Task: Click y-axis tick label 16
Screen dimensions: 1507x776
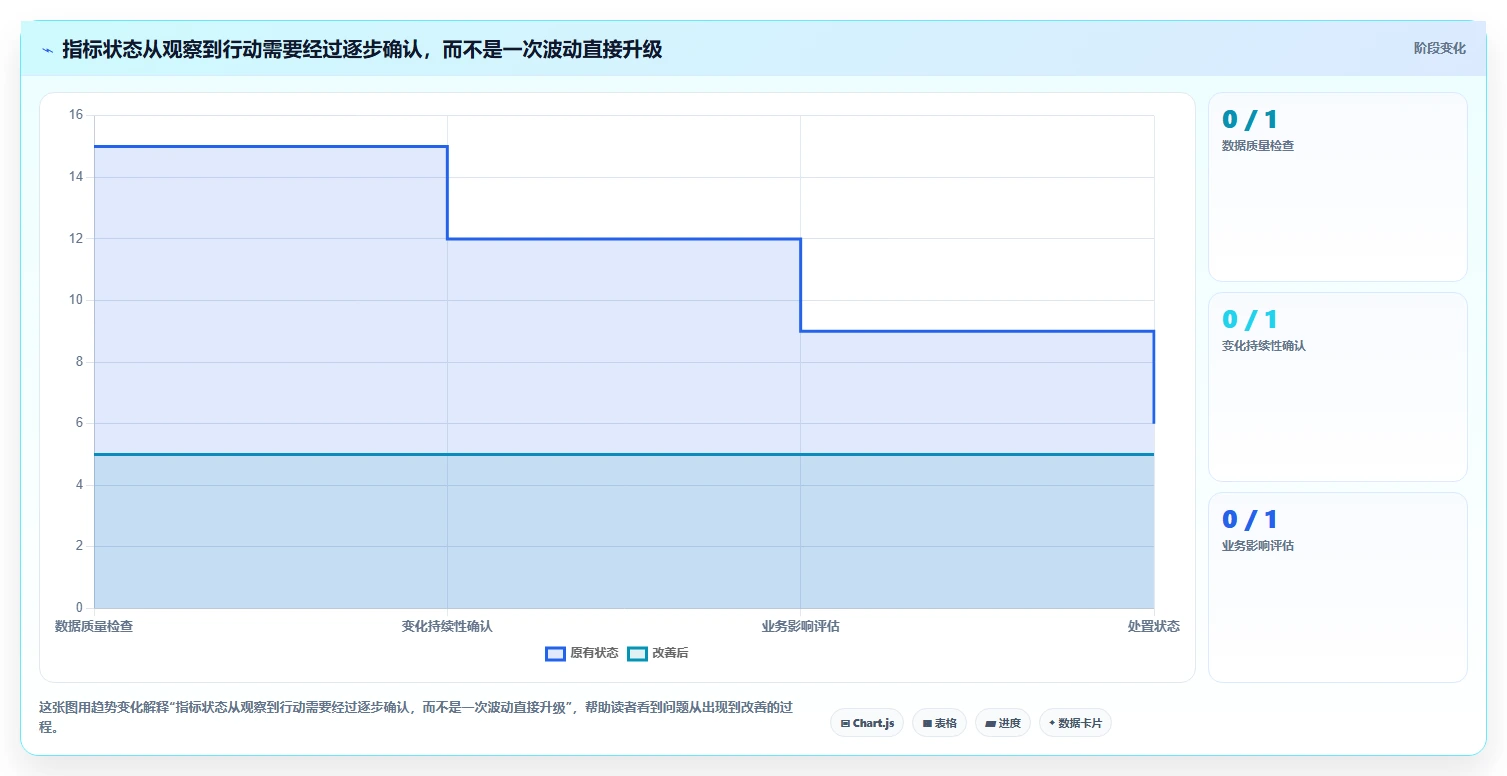Action: [76, 115]
